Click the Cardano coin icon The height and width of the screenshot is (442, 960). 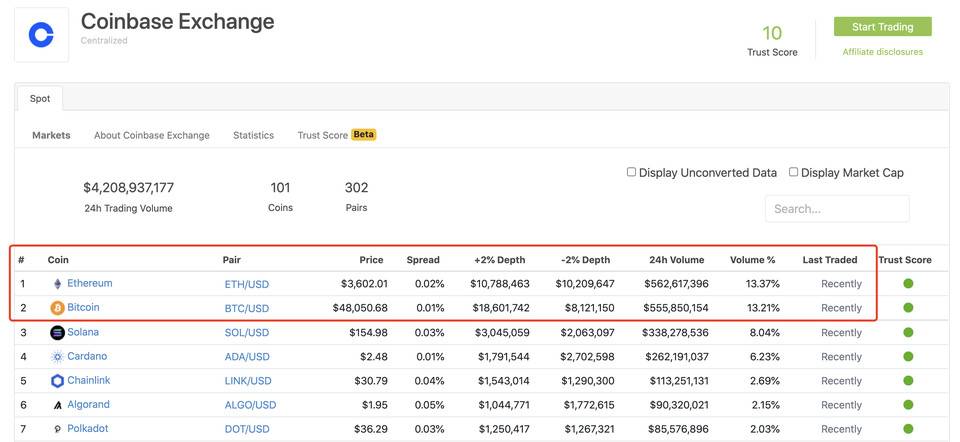[57, 356]
